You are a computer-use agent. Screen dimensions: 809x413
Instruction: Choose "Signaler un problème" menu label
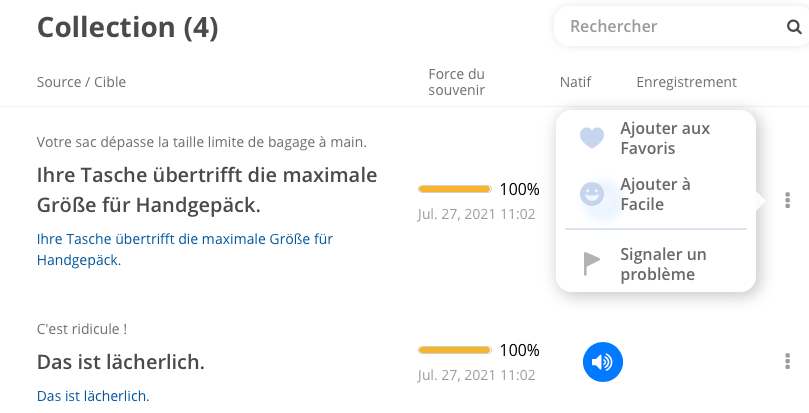663,264
